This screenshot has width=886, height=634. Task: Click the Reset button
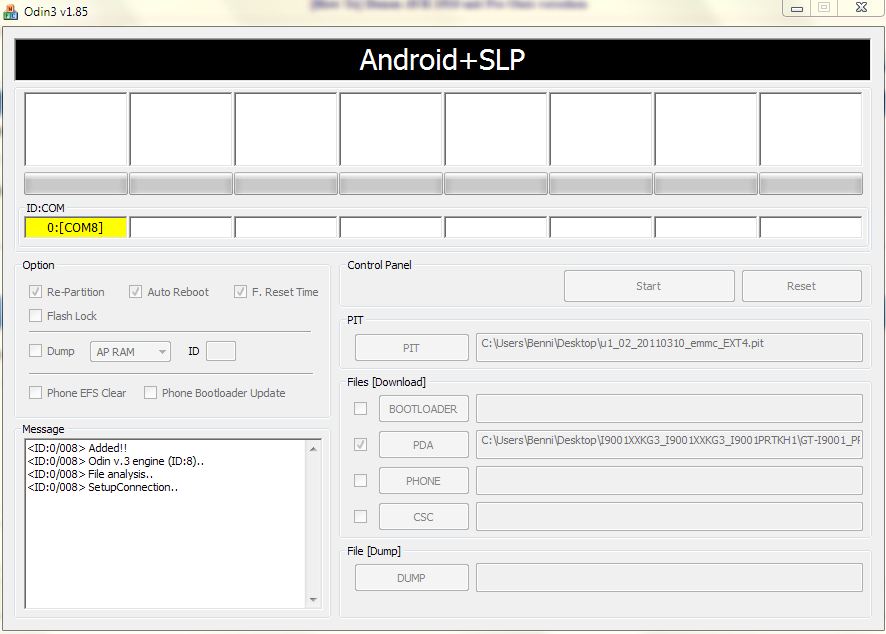click(x=801, y=286)
